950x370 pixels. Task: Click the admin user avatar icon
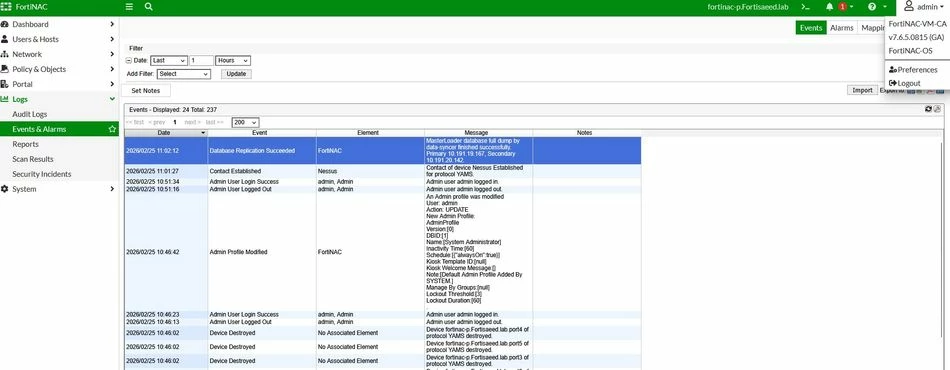pyautogui.click(x=908, y=6)
